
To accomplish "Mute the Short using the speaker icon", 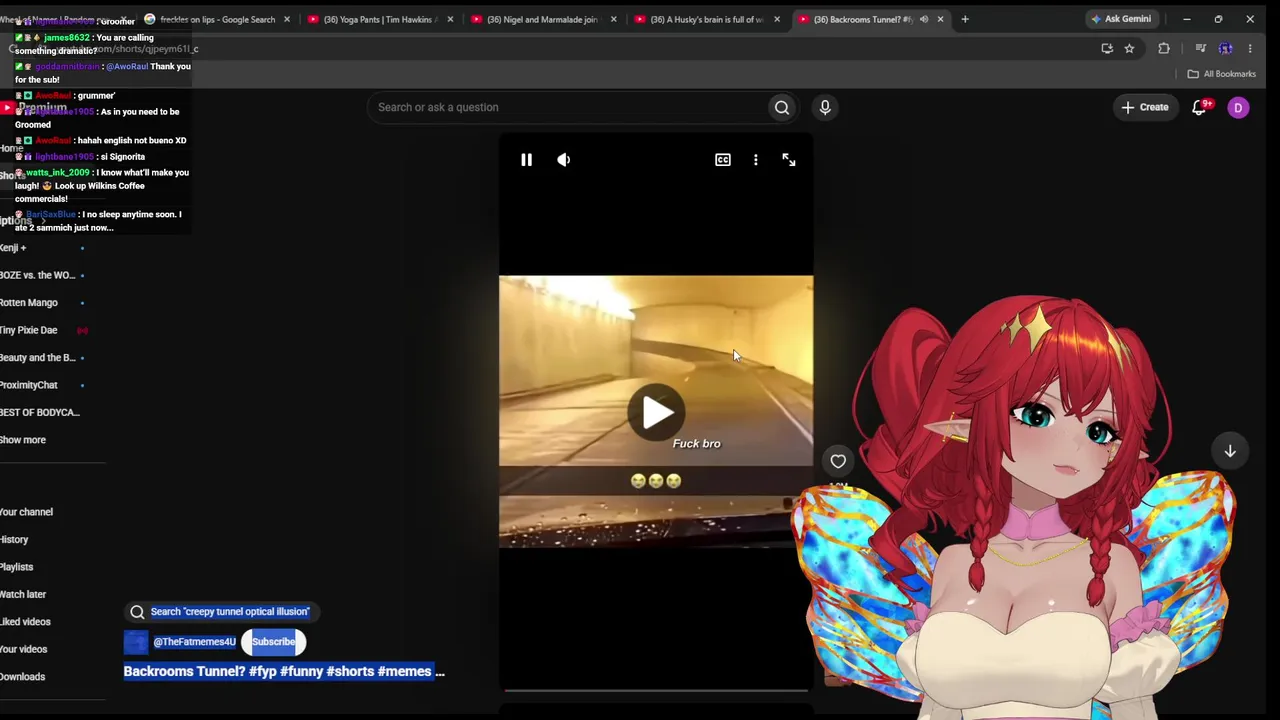I will pos(564,160).
